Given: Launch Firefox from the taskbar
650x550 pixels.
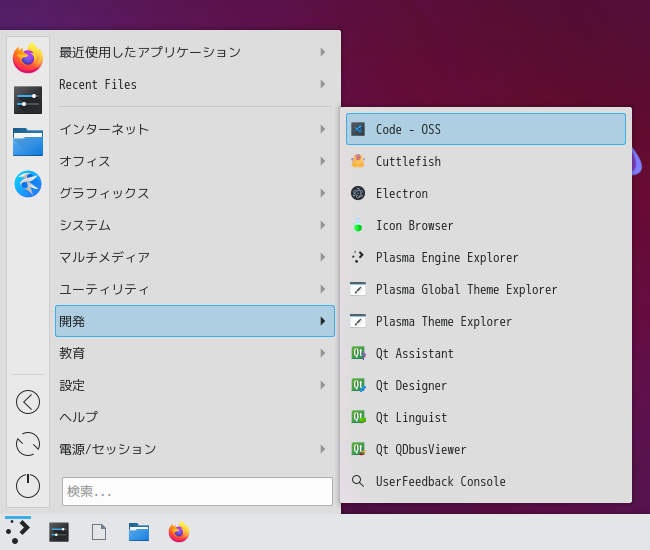Looking at the screenshot, I should 179,532.
